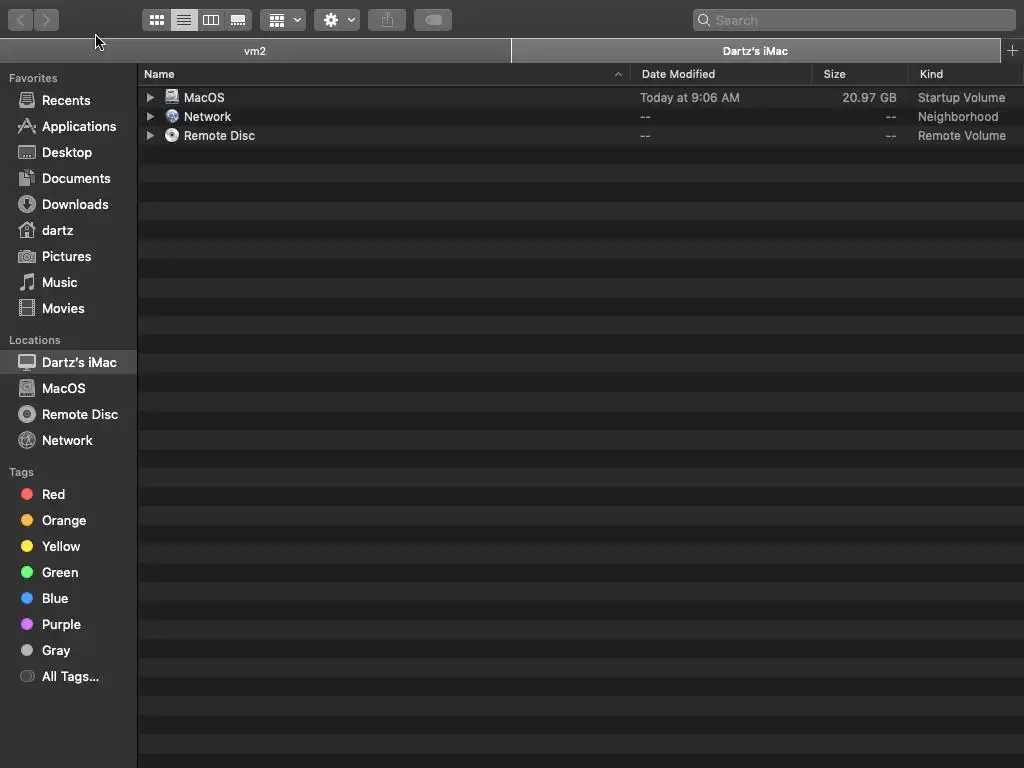Switch to gallery view
The width and height of the screenshot is (1024, 768).
pyautogui.click(x=238, y=20)
